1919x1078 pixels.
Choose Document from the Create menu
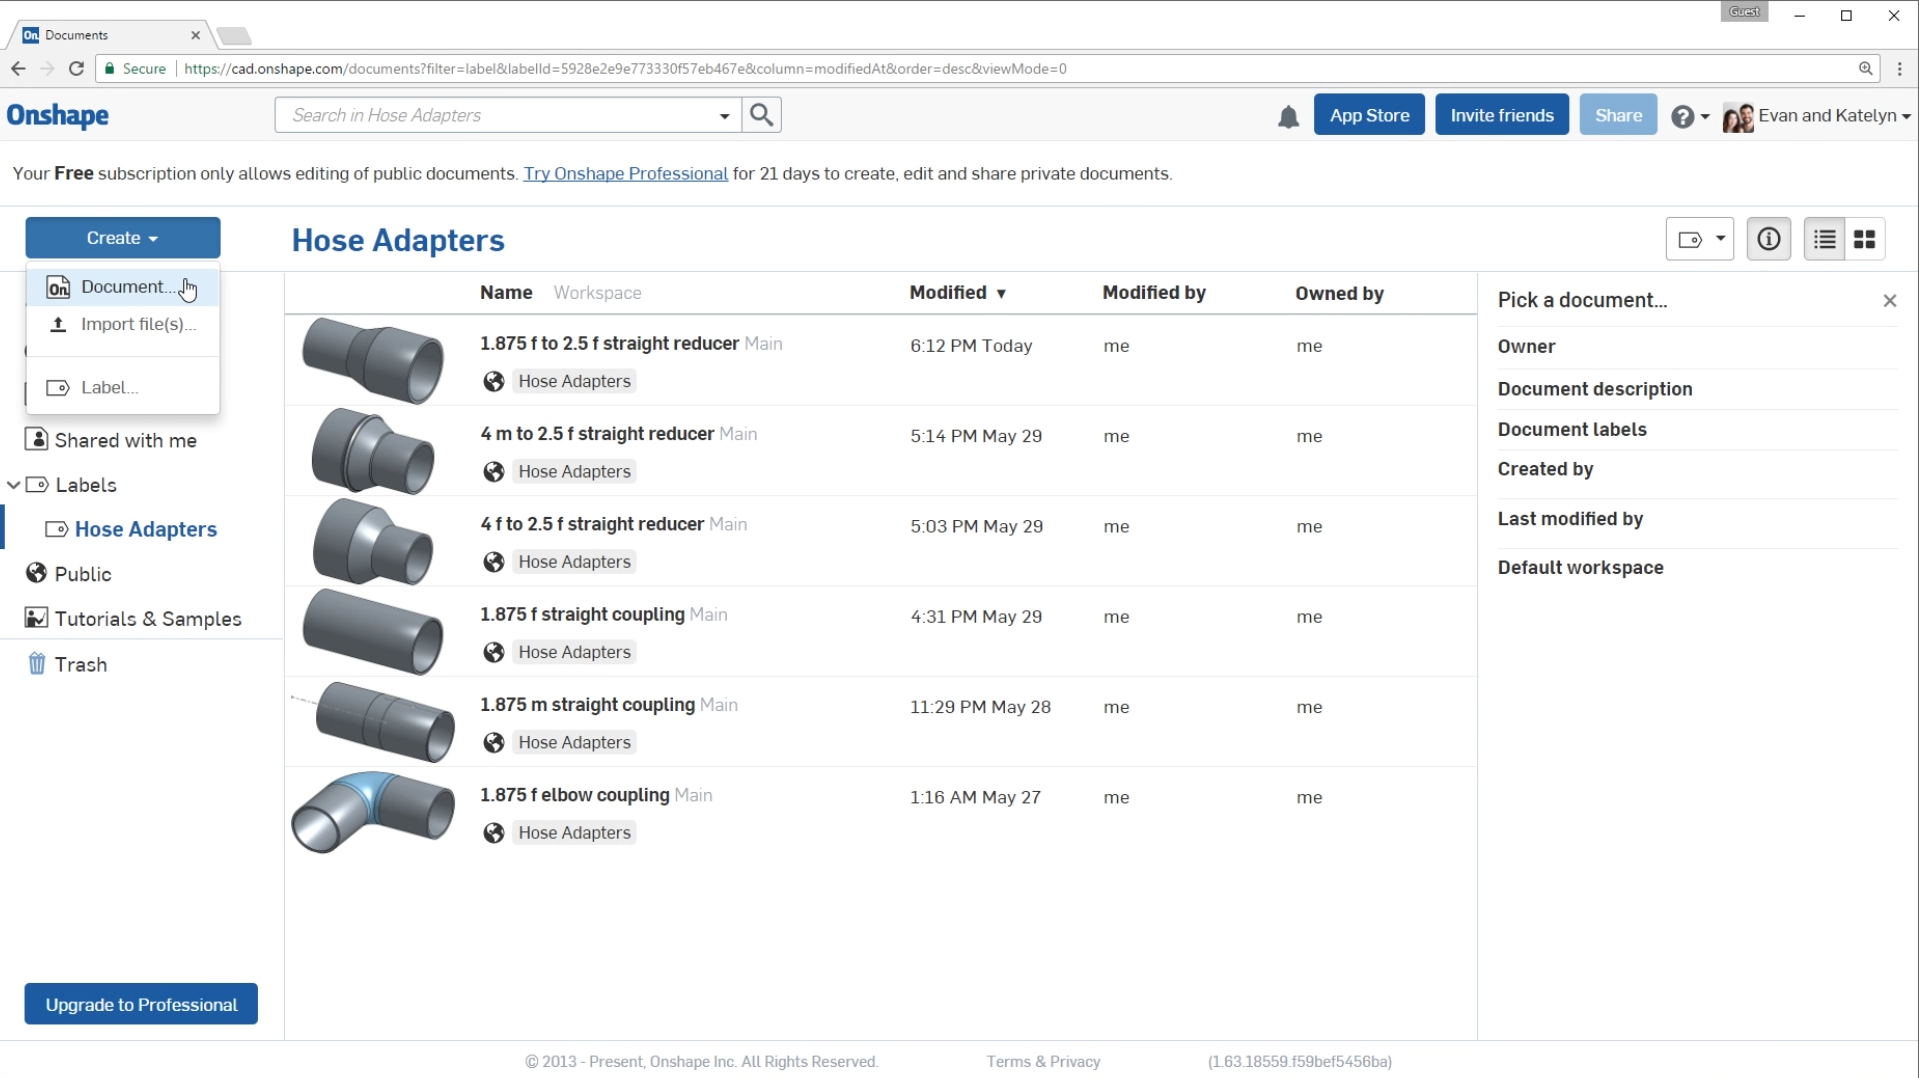[x=122, y=287]
